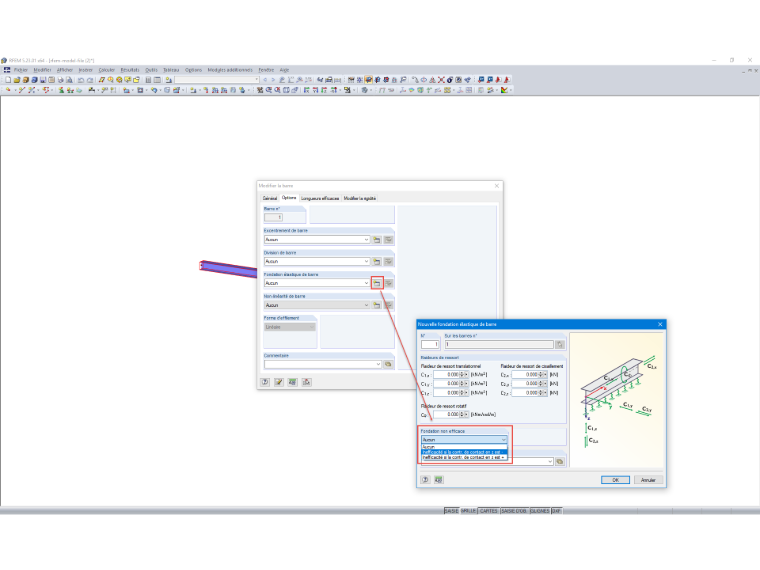Click the Redo toolbar icon
The image size is (760, 570).
[x=90, y=79]
